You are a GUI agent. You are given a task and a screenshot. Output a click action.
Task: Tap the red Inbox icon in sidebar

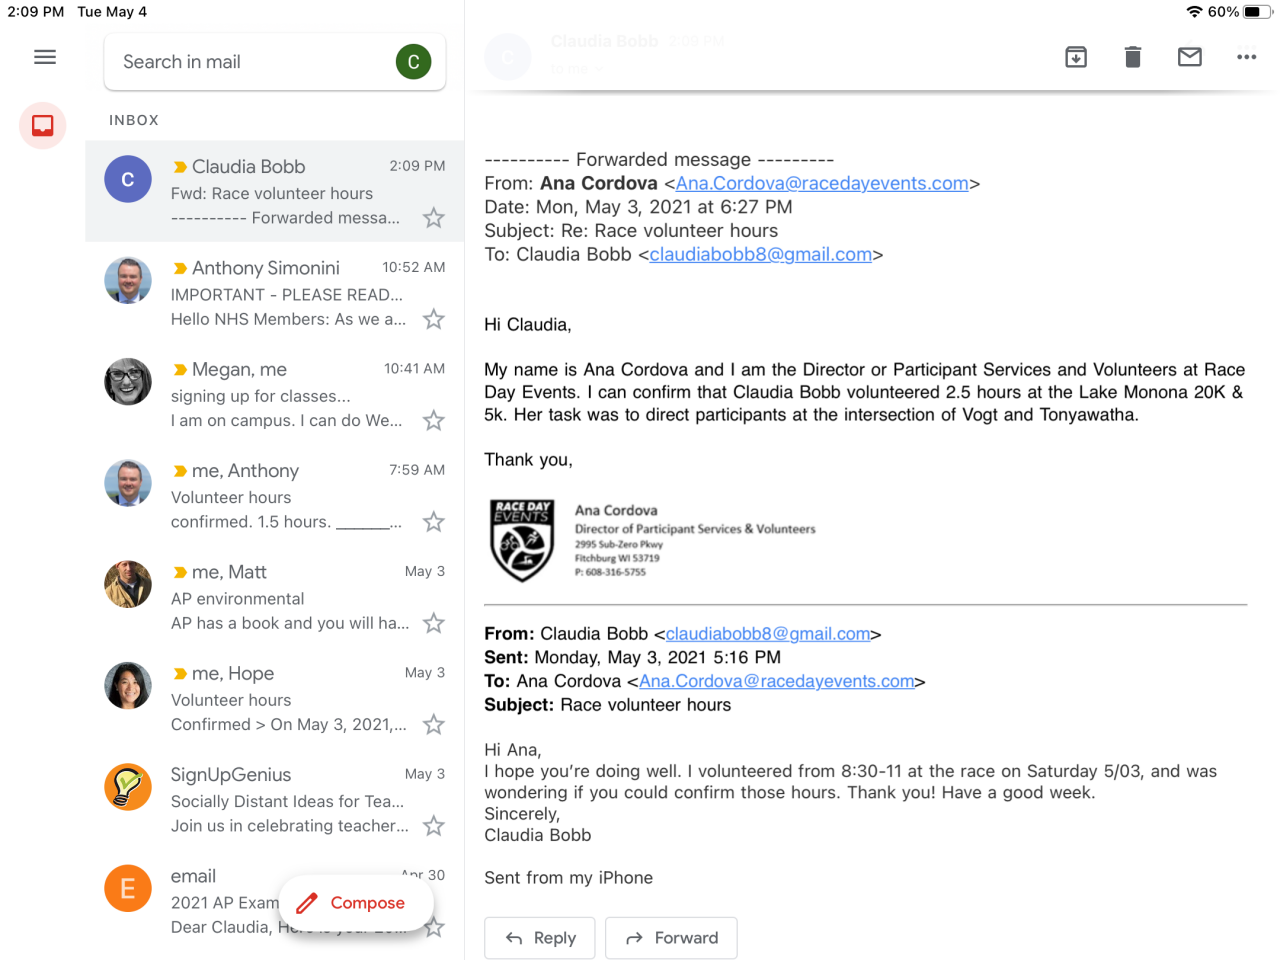click(x=43, y=125)
